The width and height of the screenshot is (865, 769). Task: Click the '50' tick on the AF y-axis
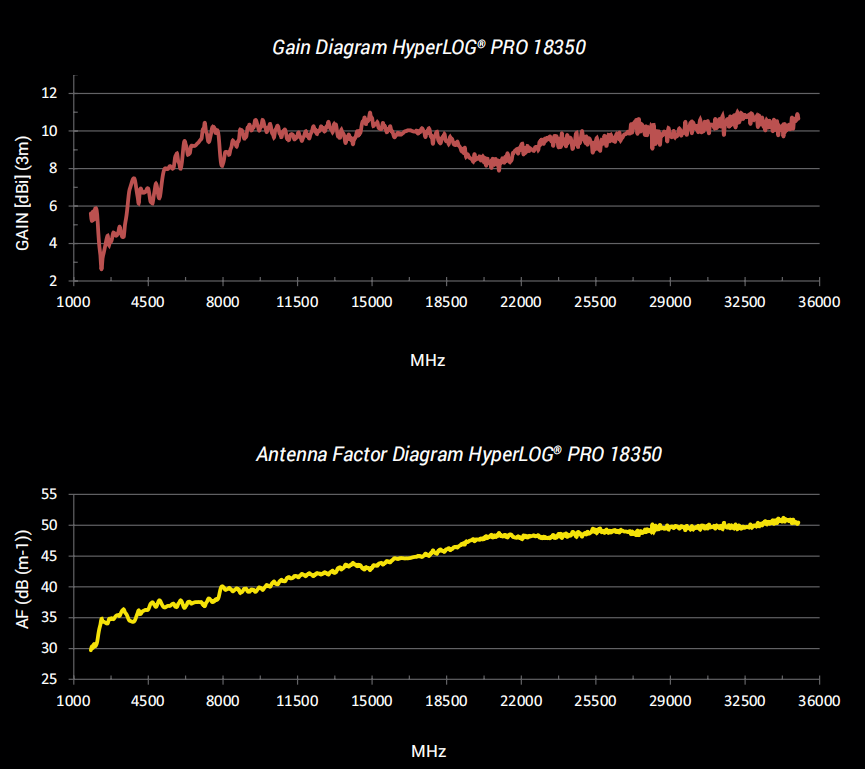pos(50,525)
